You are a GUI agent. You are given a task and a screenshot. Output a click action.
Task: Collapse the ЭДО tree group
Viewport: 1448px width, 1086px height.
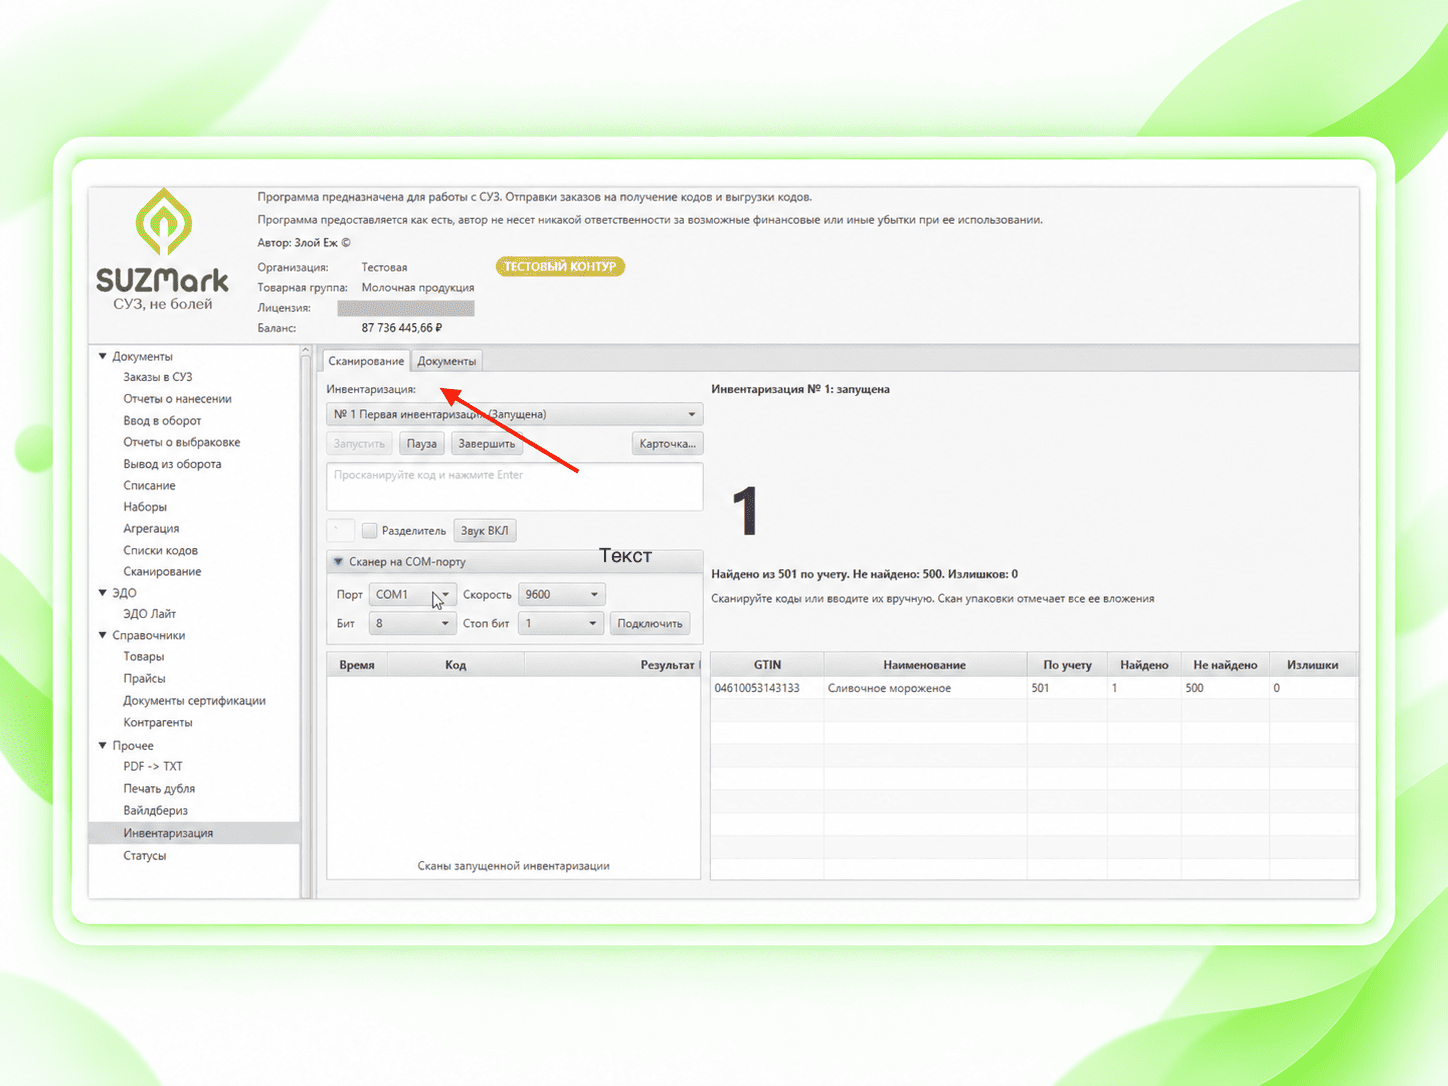pos(102,593)
